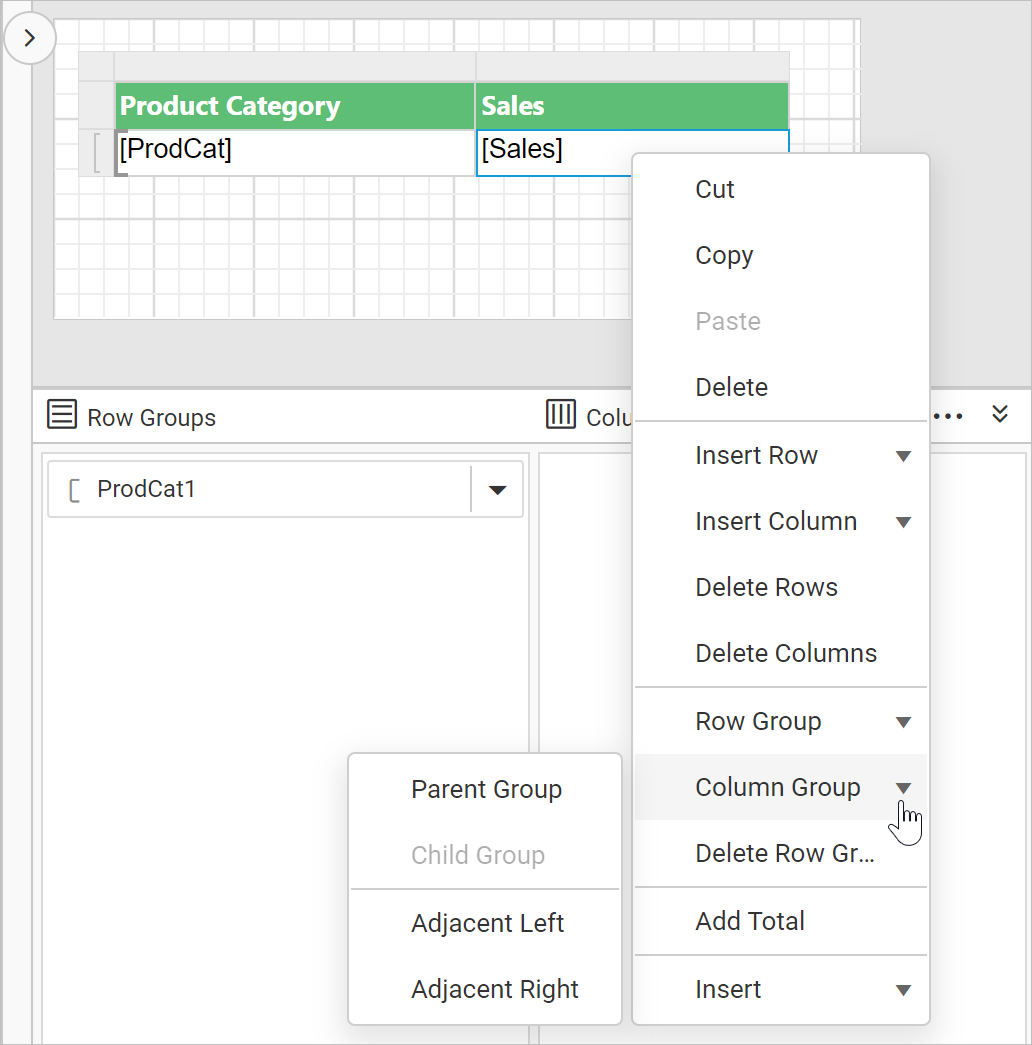
Task: Choose Adjacent Right from the submenu
Action: click(x=494, y=989)
